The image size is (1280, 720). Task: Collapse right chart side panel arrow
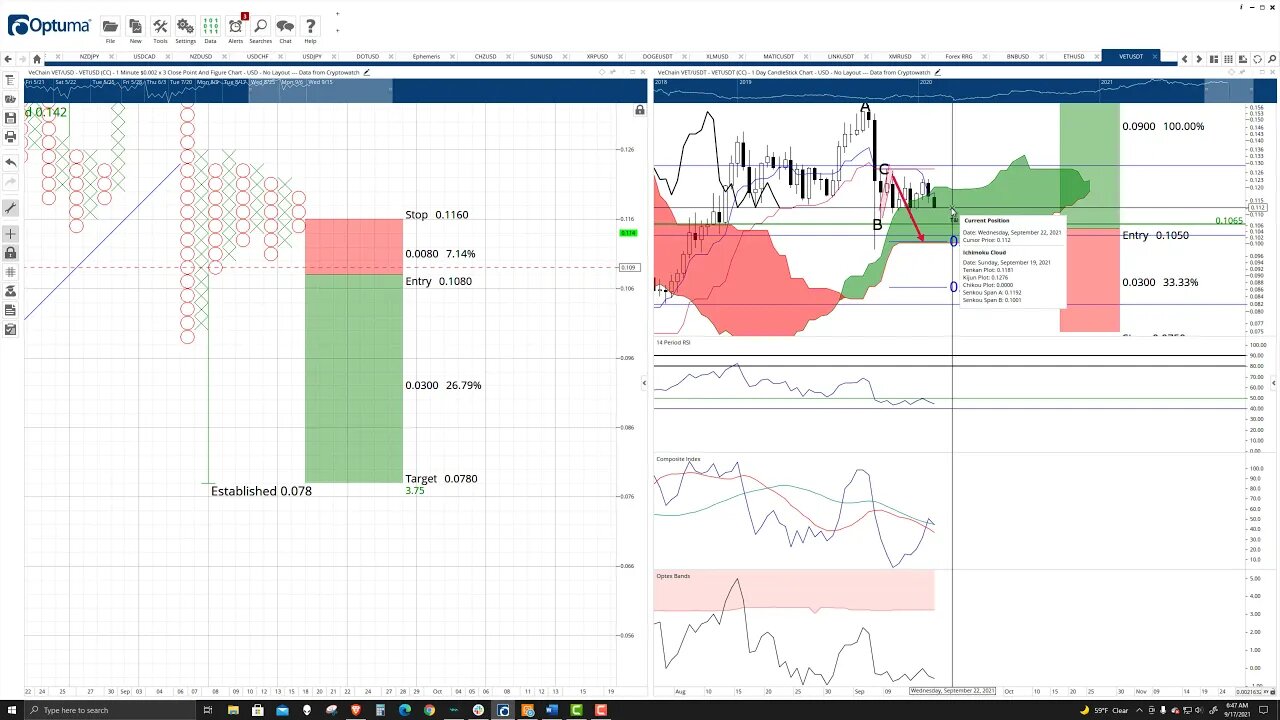point(1274,382)
